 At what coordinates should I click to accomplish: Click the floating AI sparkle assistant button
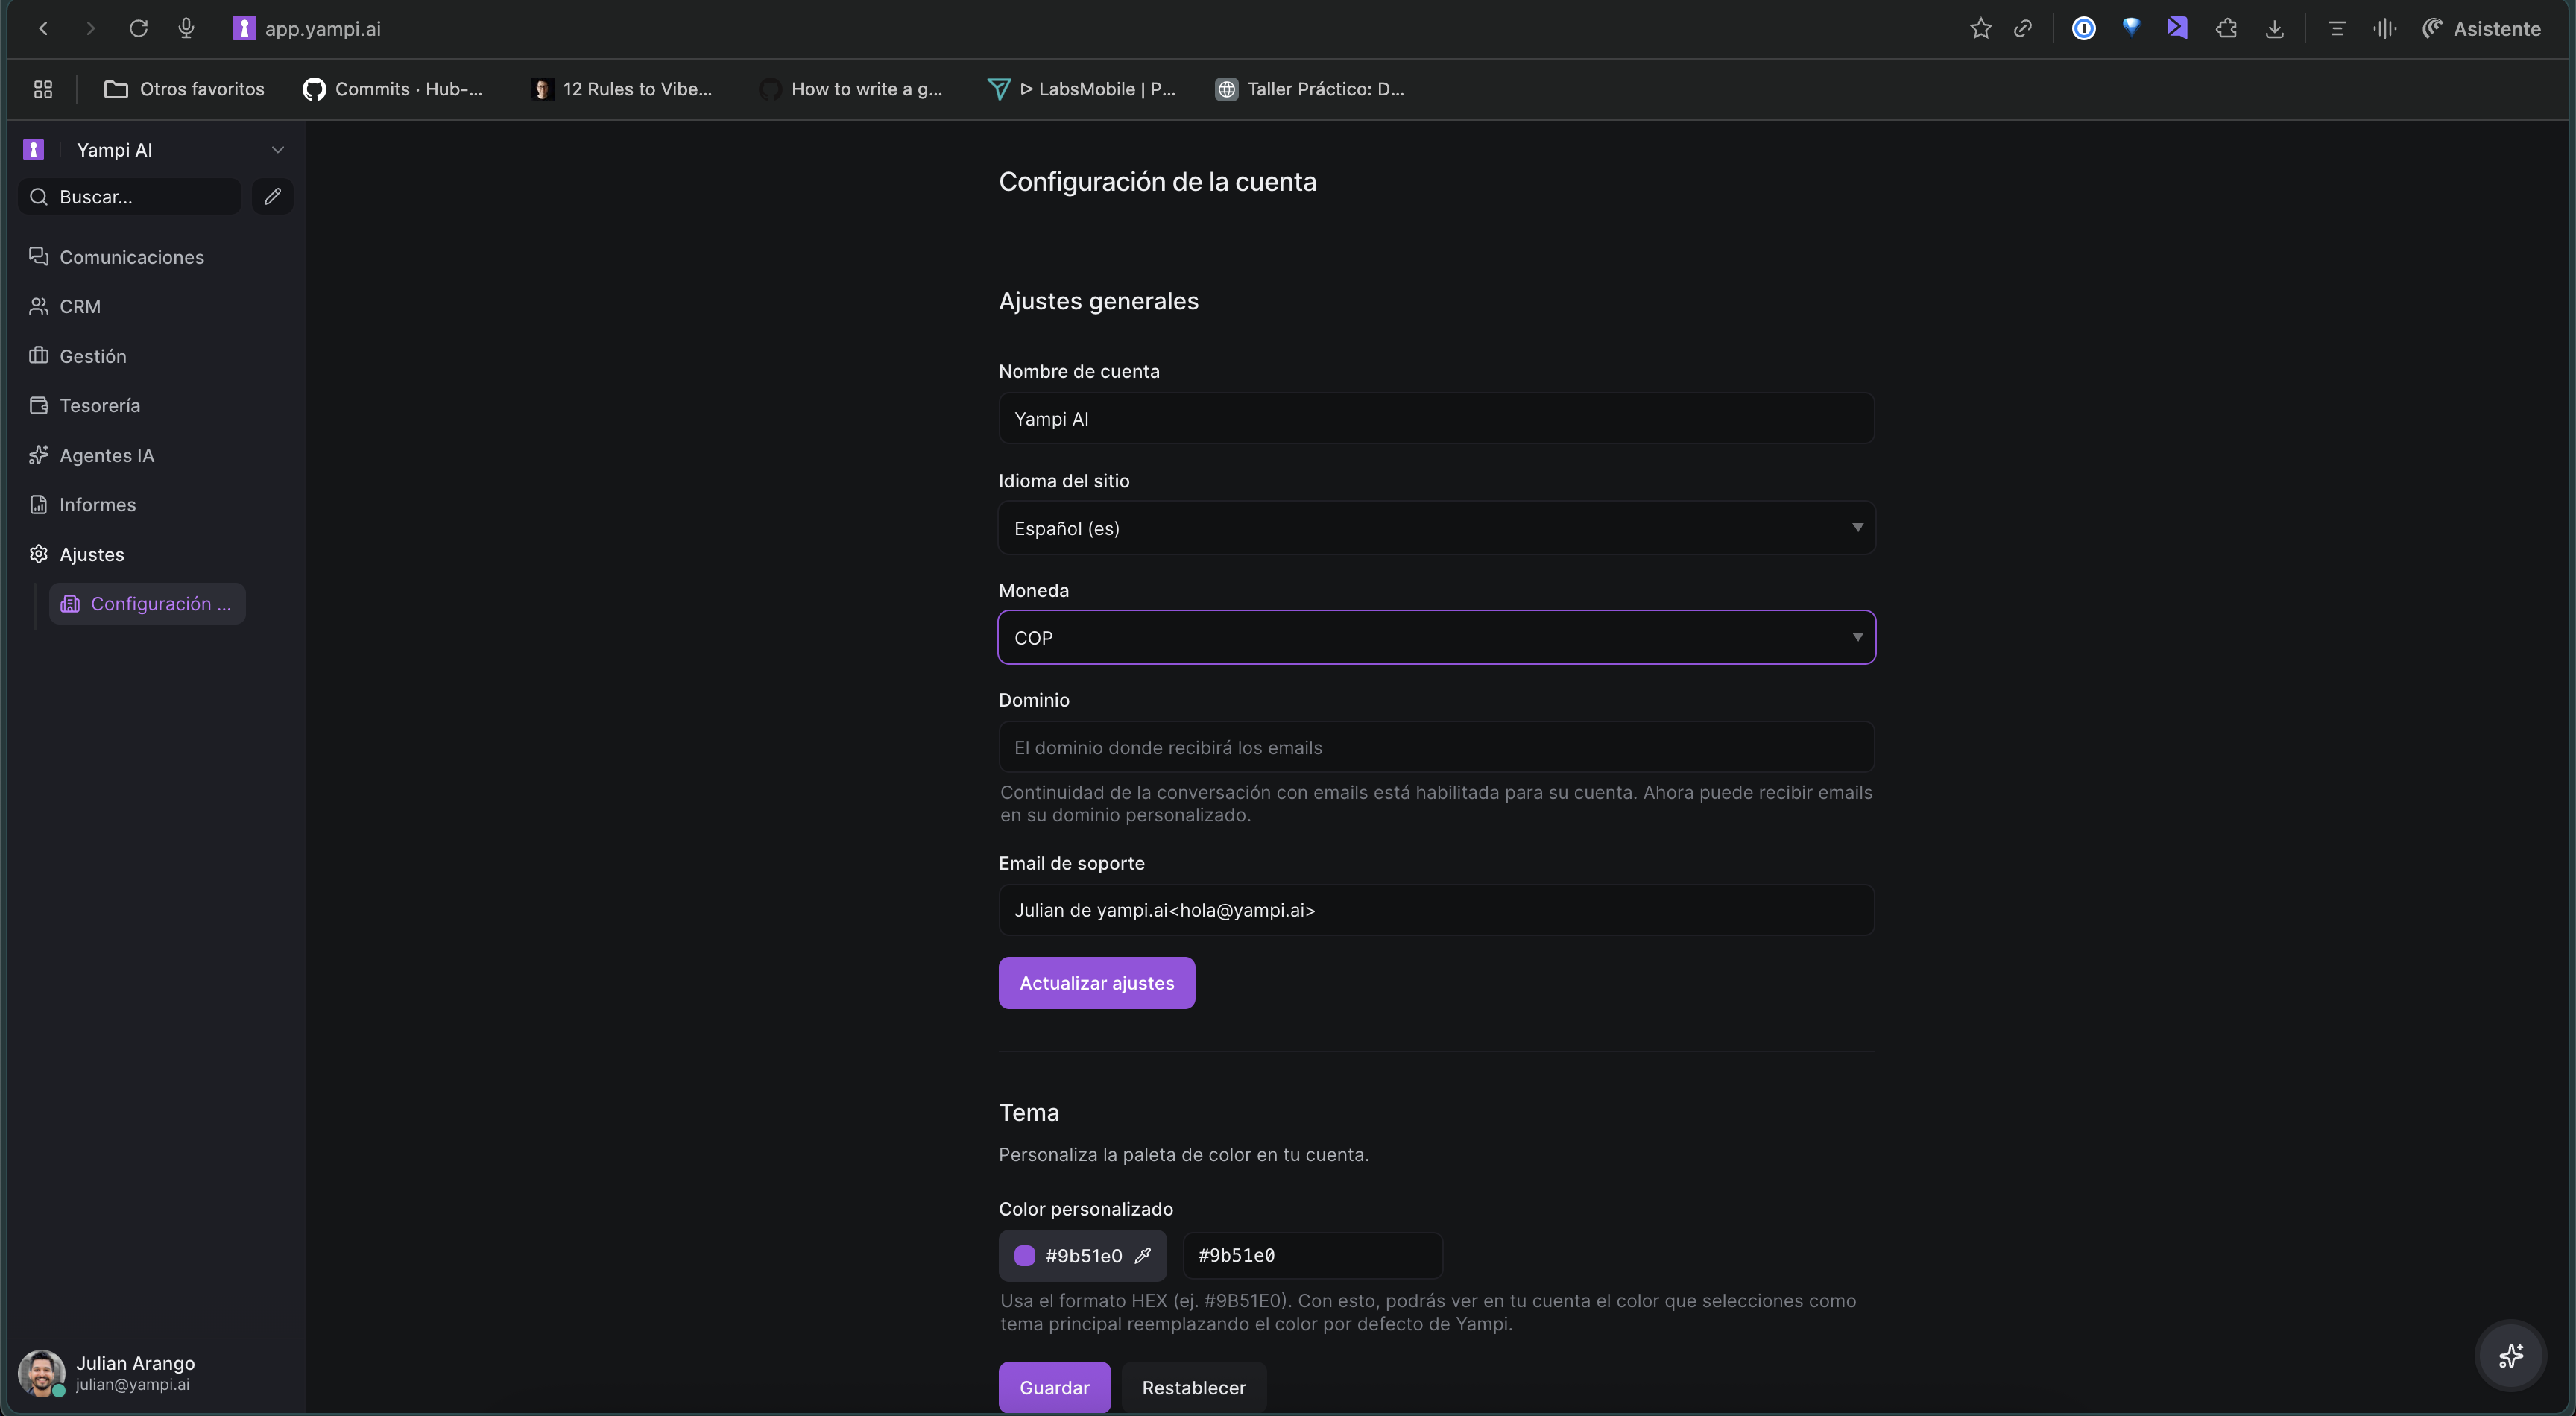click(x=2510, y=1356)
